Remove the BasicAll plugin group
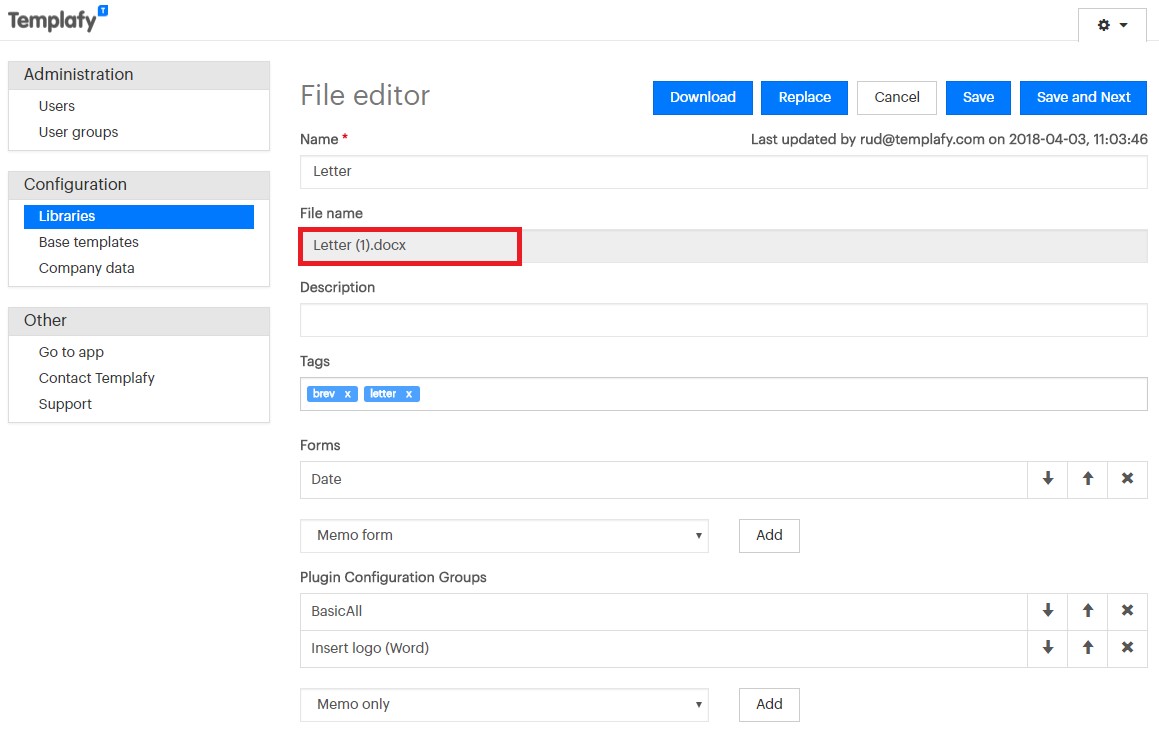Image resolution: width=1159 pixels, height=730 pixels. point(1127,611)
